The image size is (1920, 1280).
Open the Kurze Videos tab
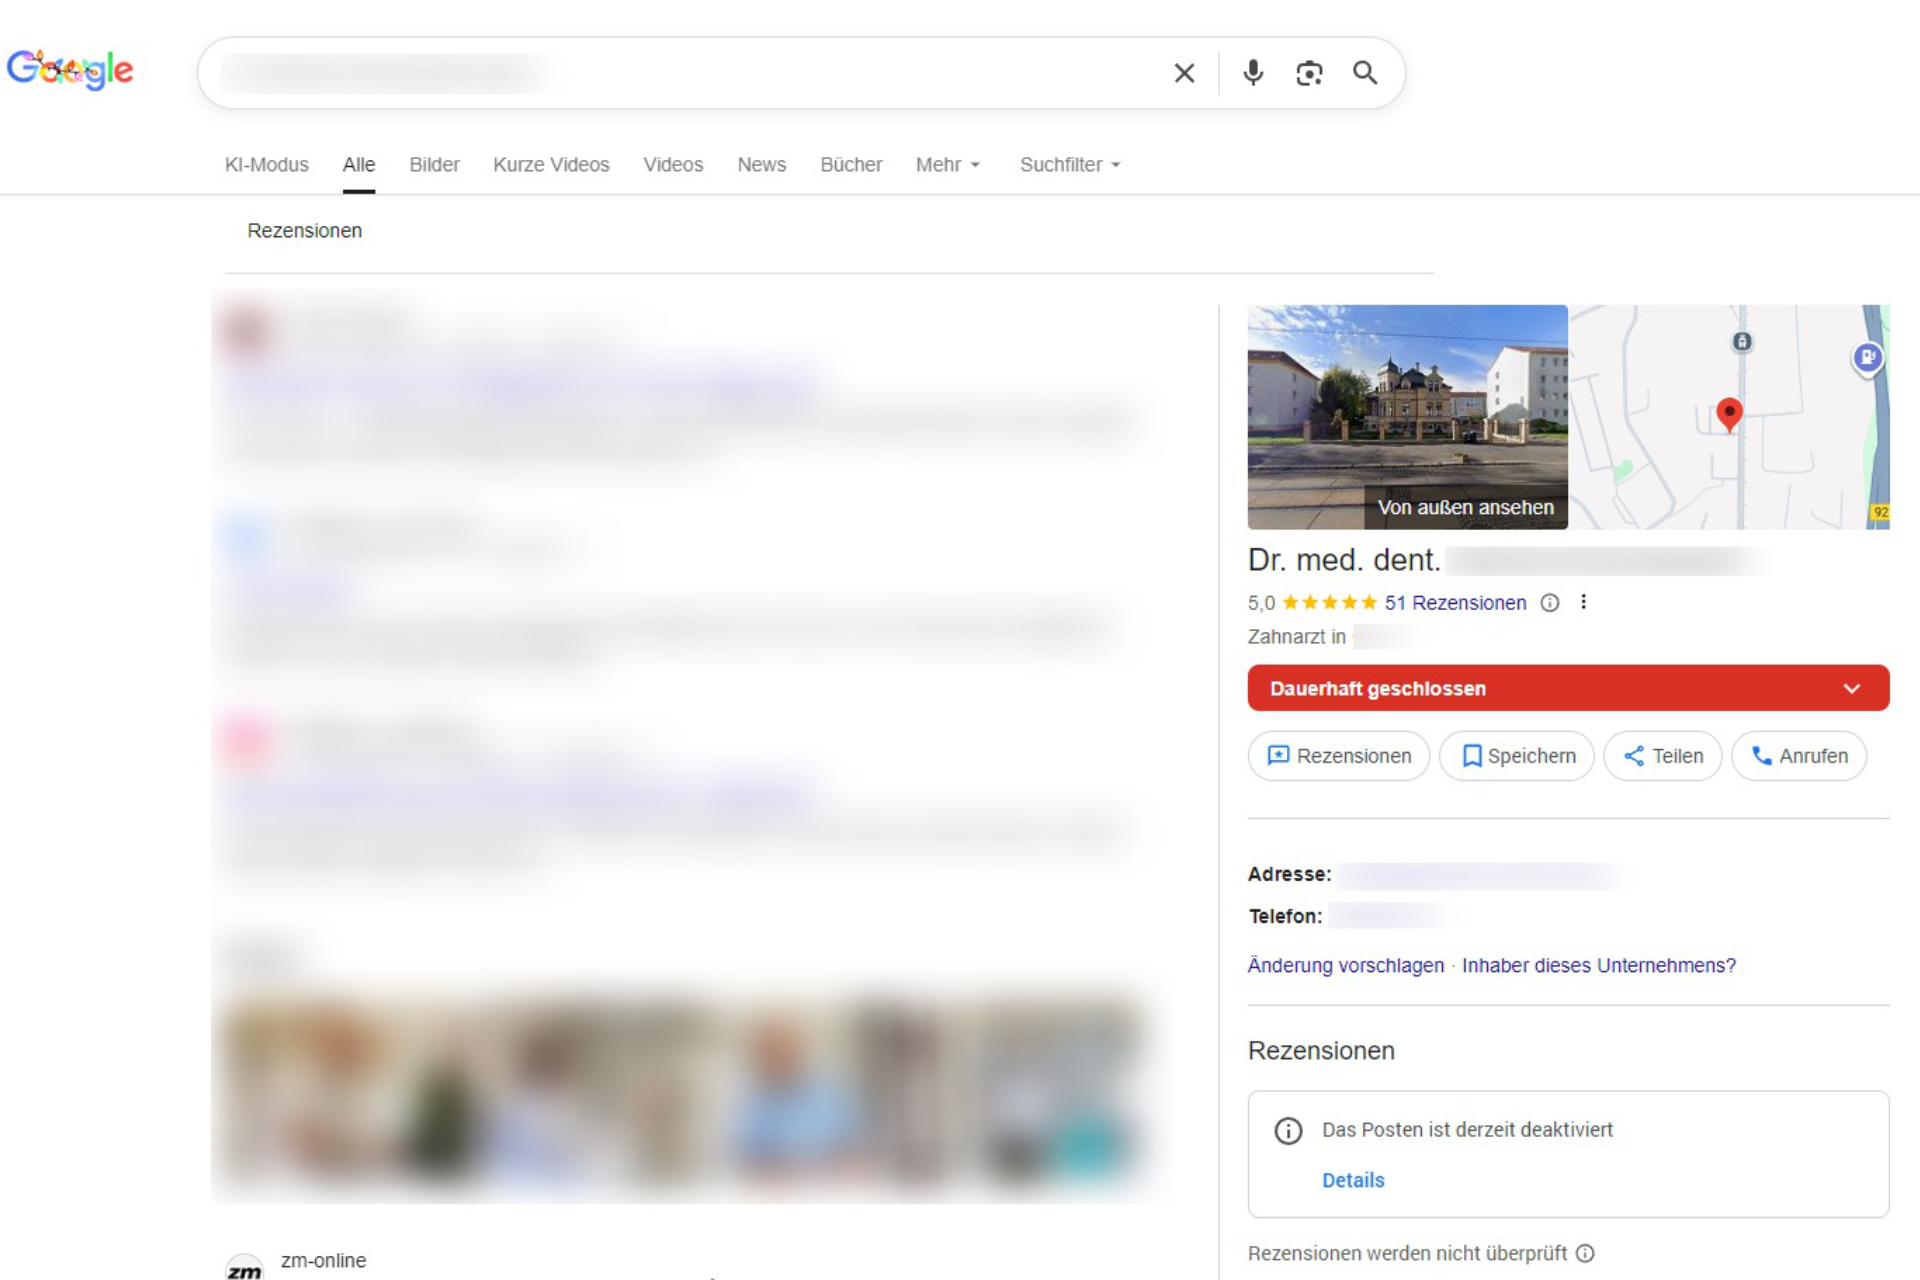point(551,165)
